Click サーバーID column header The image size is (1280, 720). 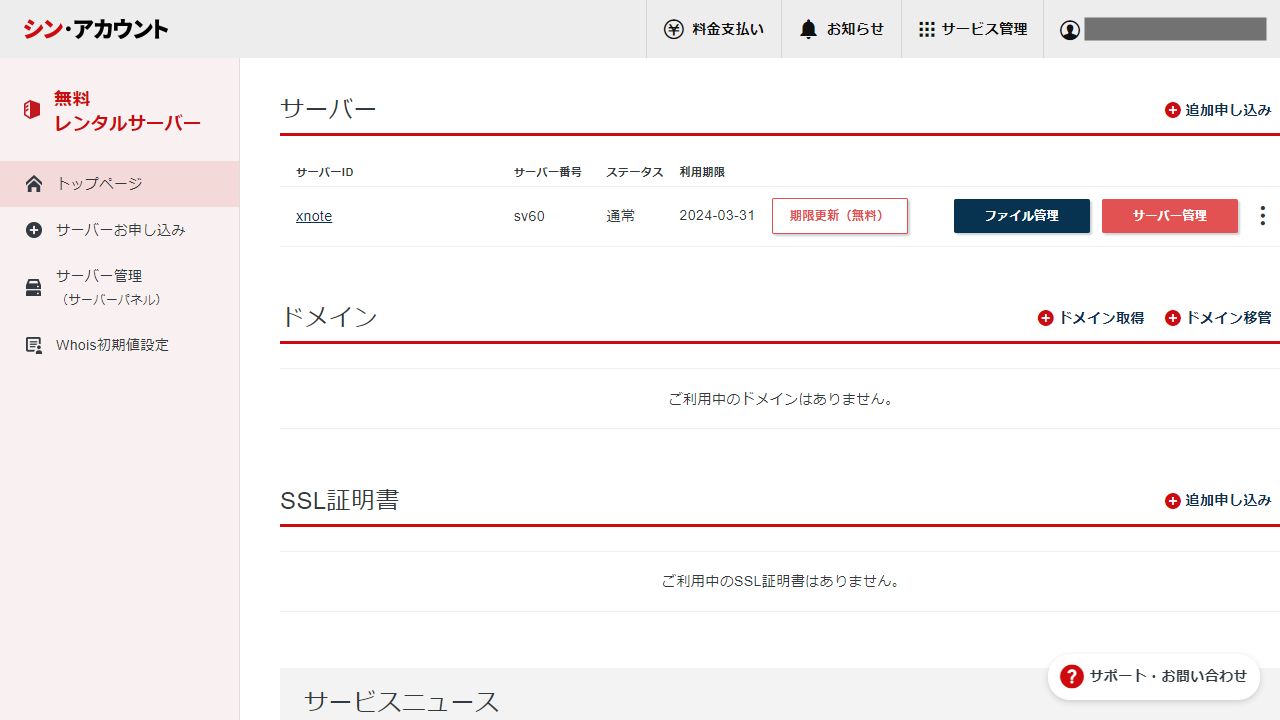(x=325, y=172)
